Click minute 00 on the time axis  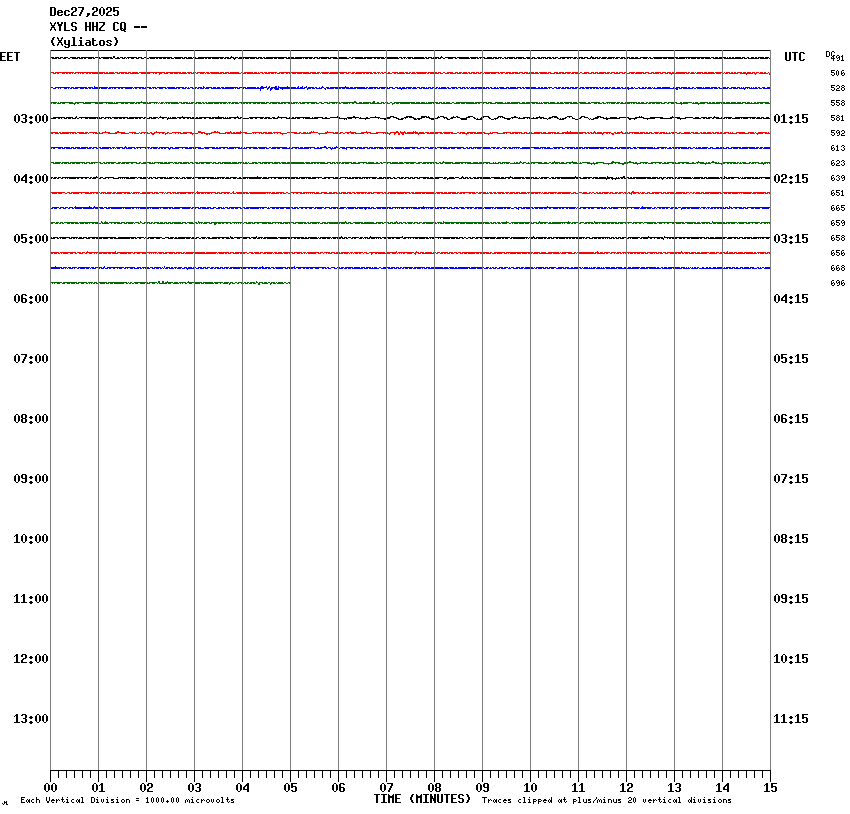tap(51, 788)
